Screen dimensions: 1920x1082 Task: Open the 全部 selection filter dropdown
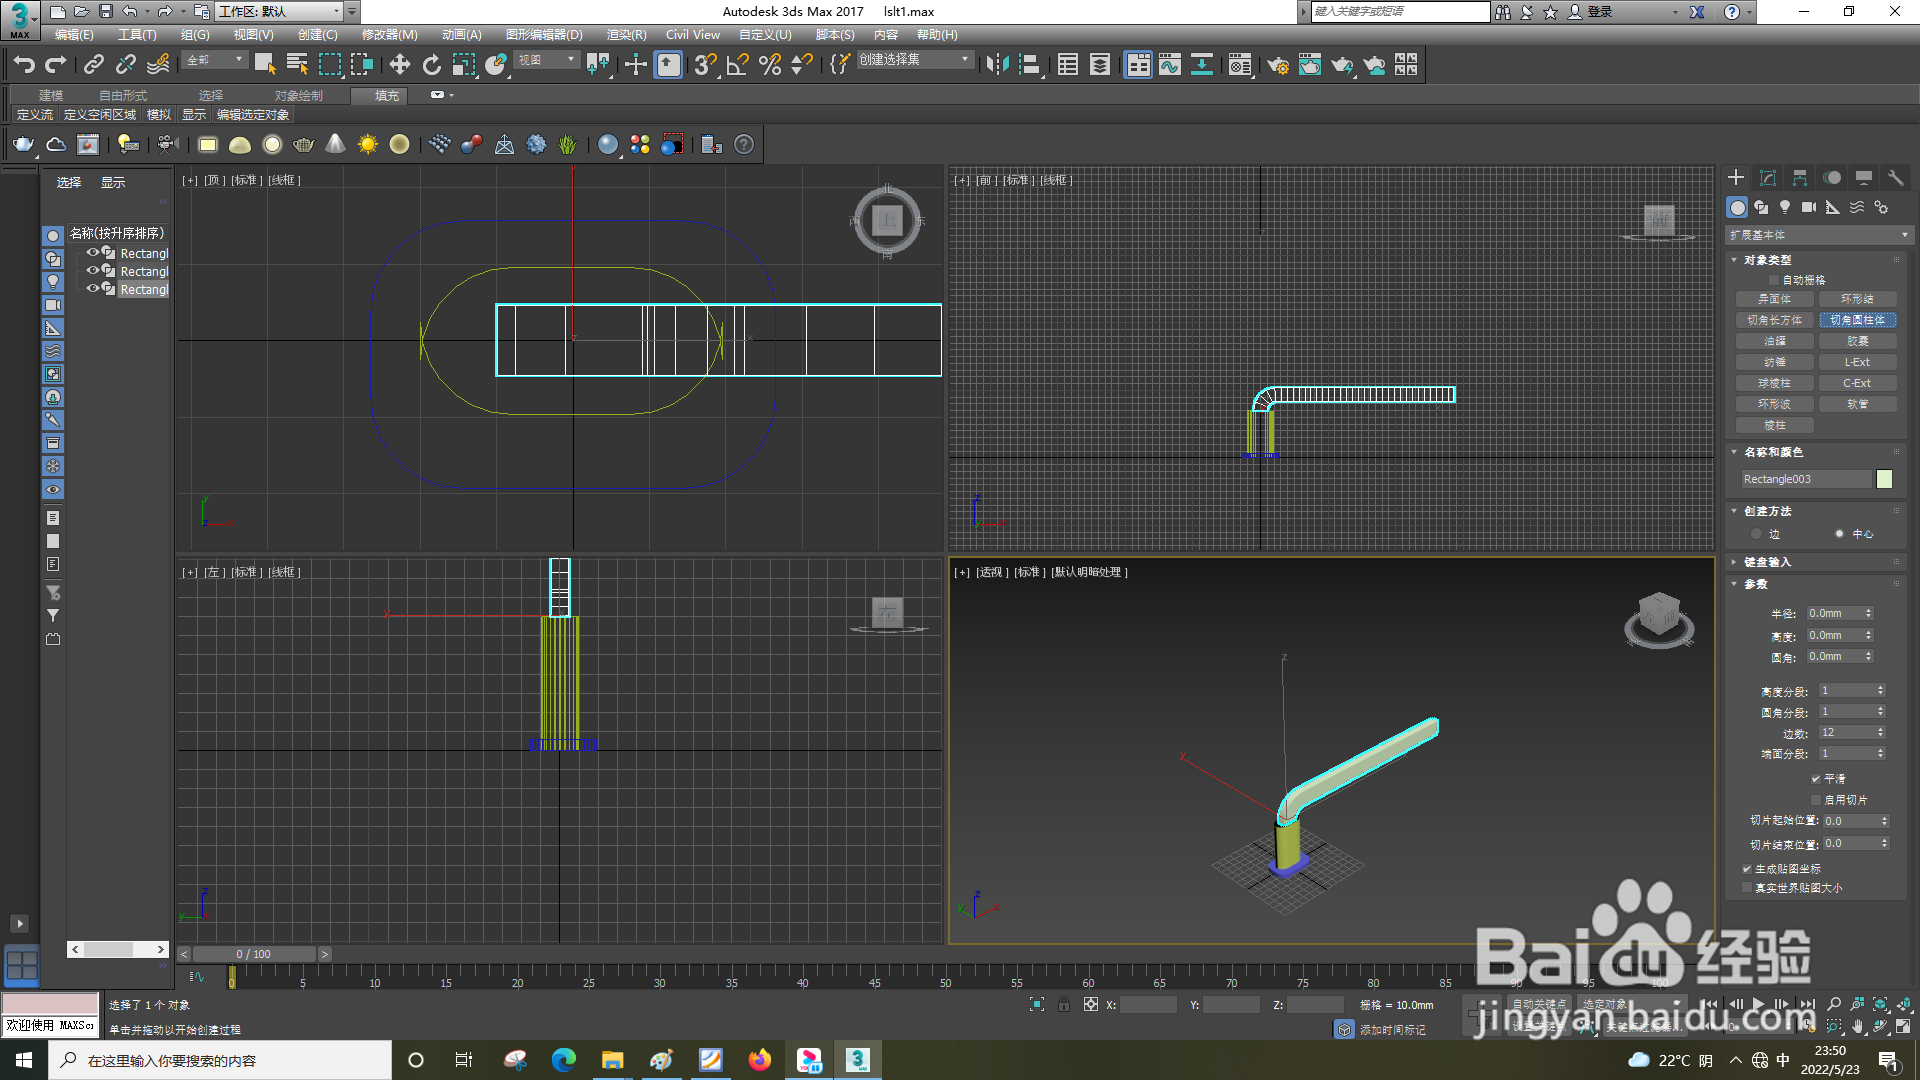[215, 61]
